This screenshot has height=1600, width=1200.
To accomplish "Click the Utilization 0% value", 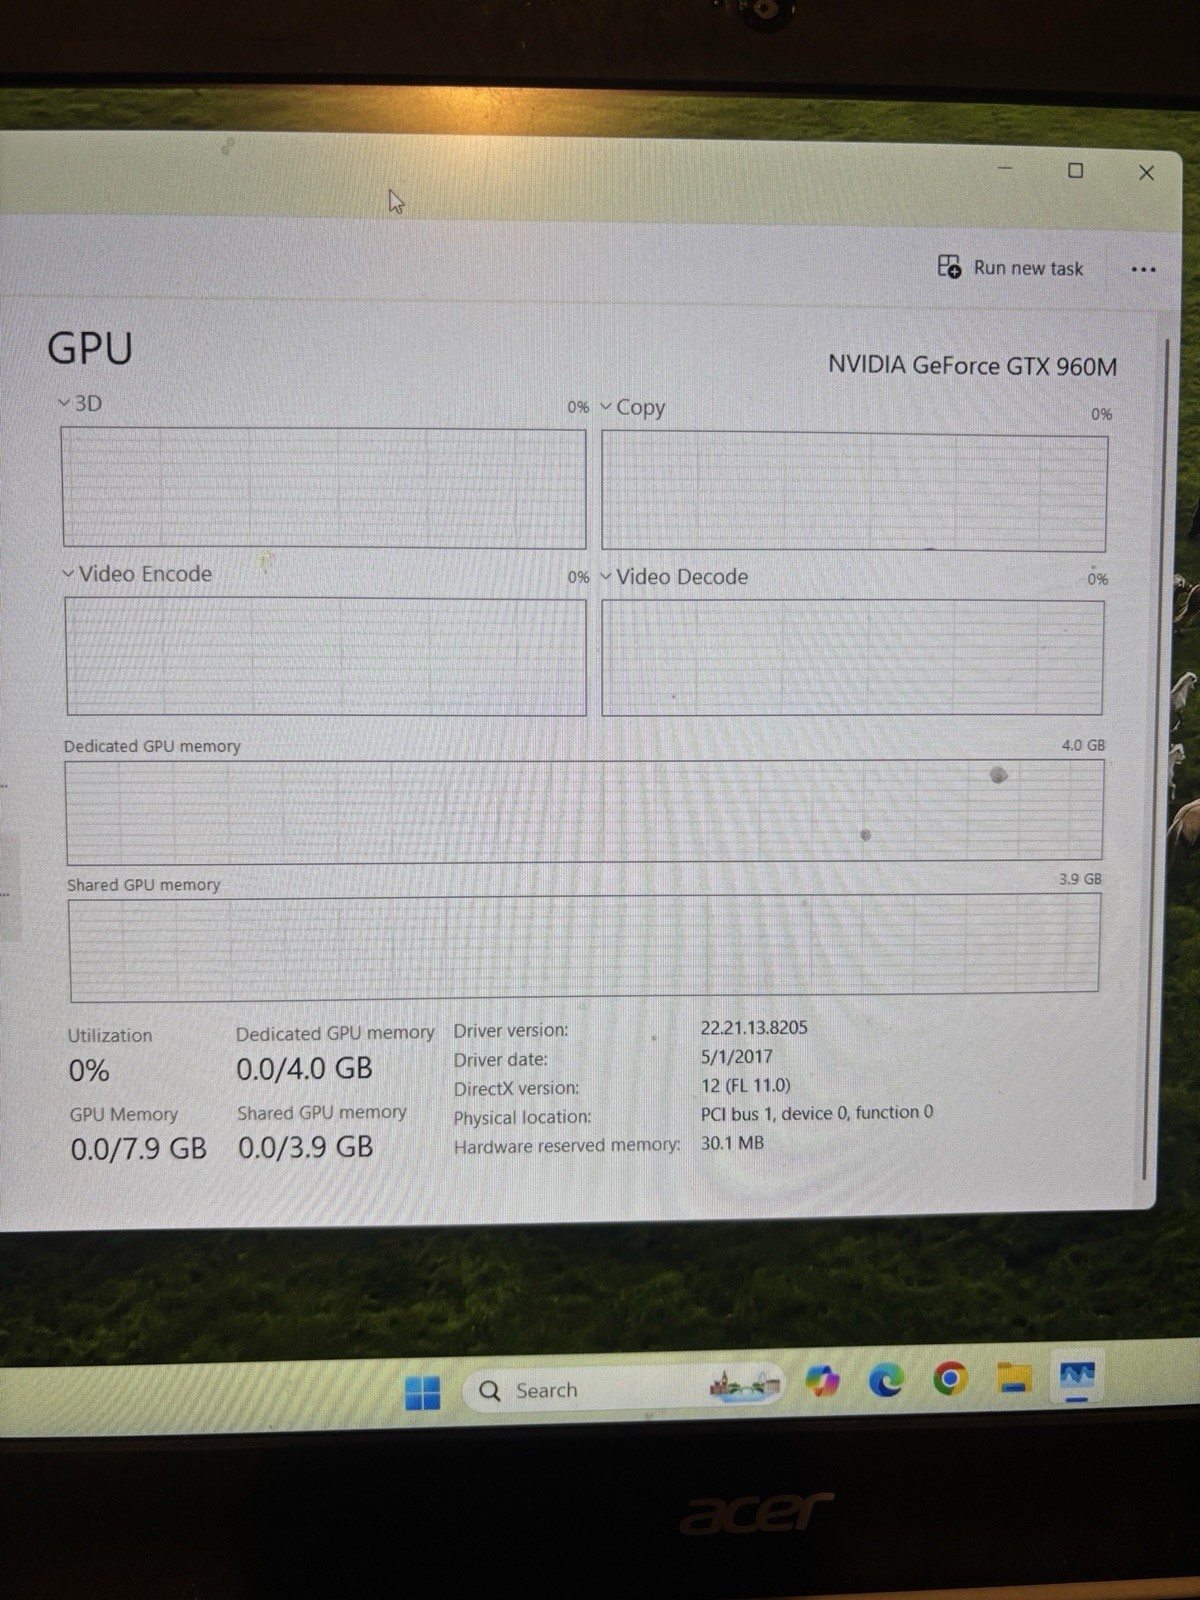I will (x=88, y=1071).
